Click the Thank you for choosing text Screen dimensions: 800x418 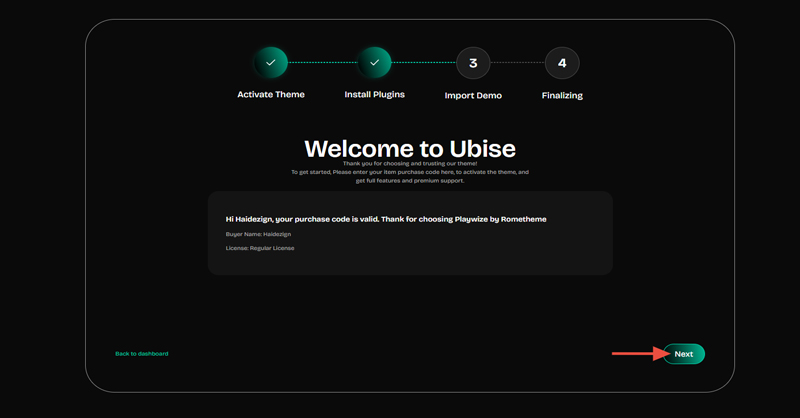point(410,163)
